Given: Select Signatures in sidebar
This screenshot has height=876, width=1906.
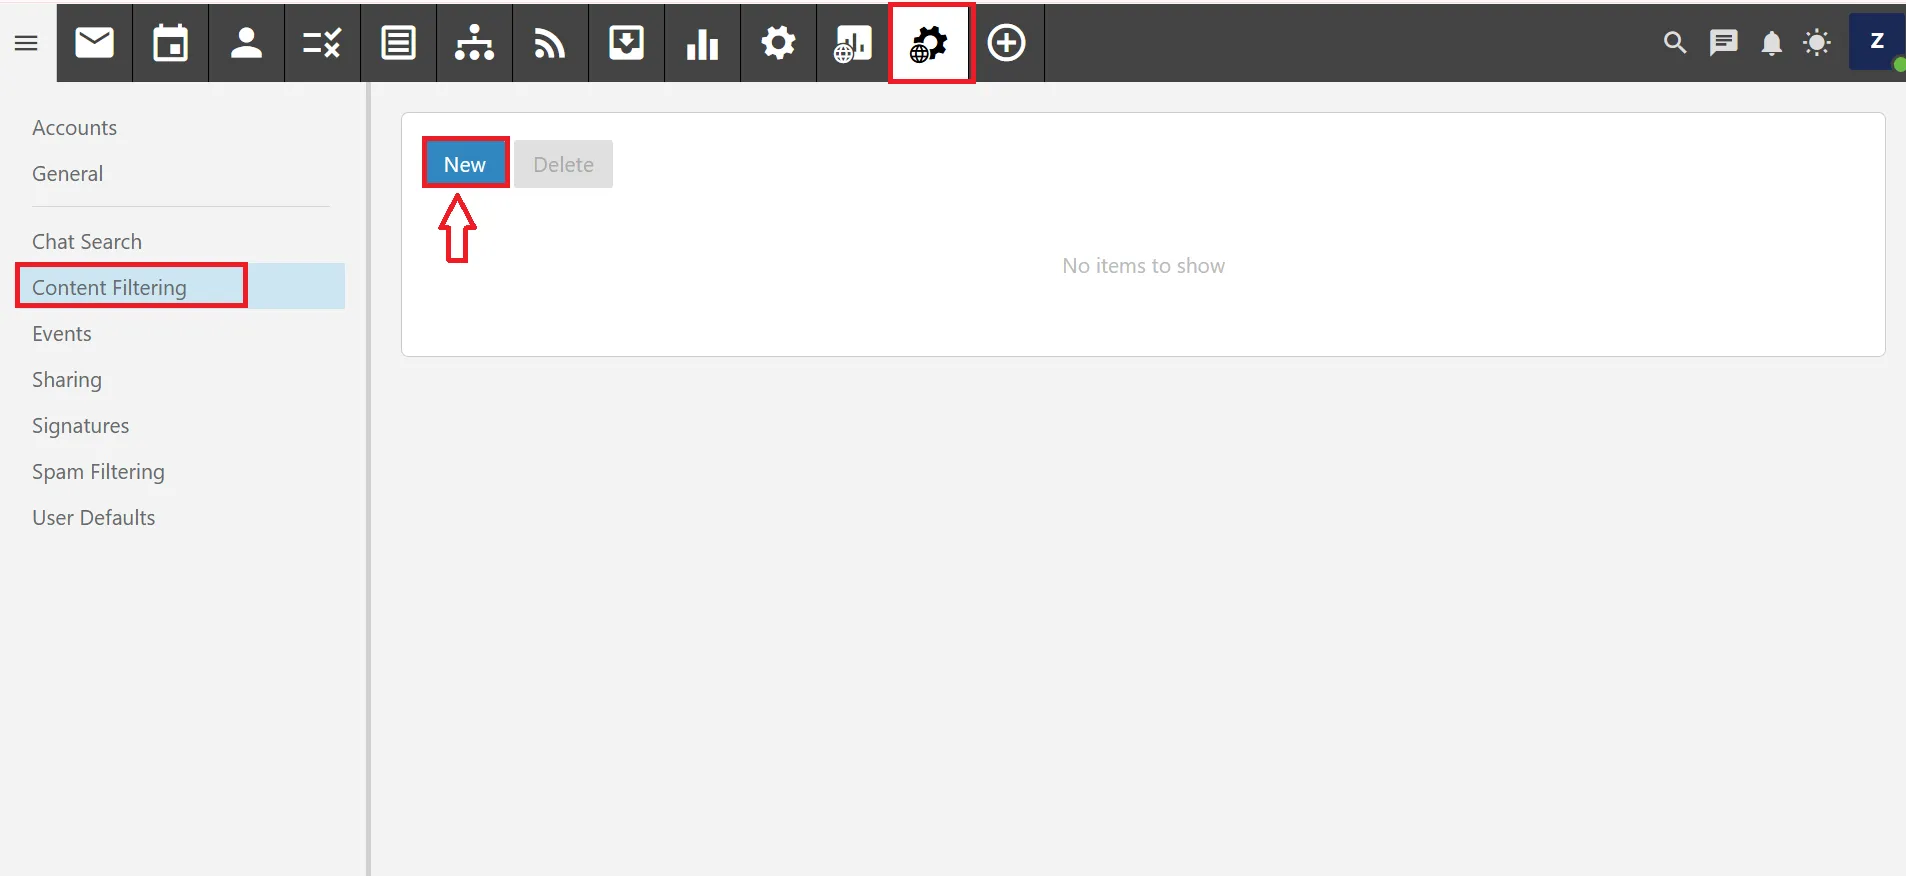Looking at the screenshot, I should (80, 426).
